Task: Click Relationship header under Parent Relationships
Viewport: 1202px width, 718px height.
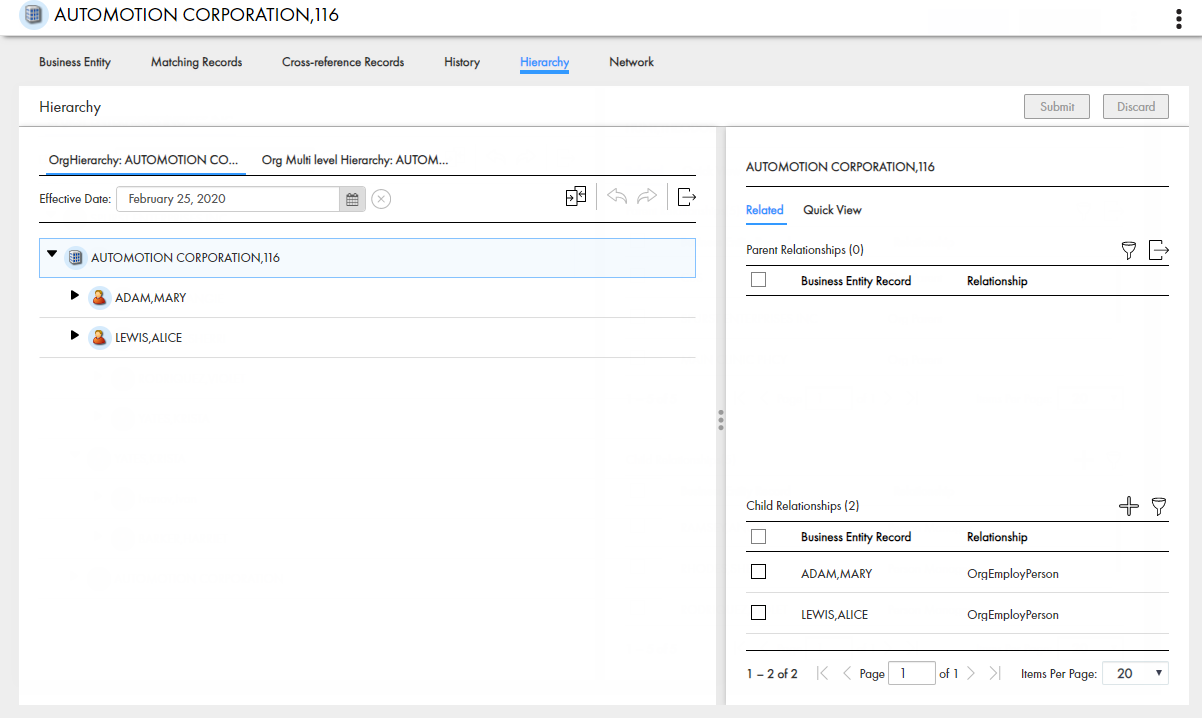Action: pos(997,281)
